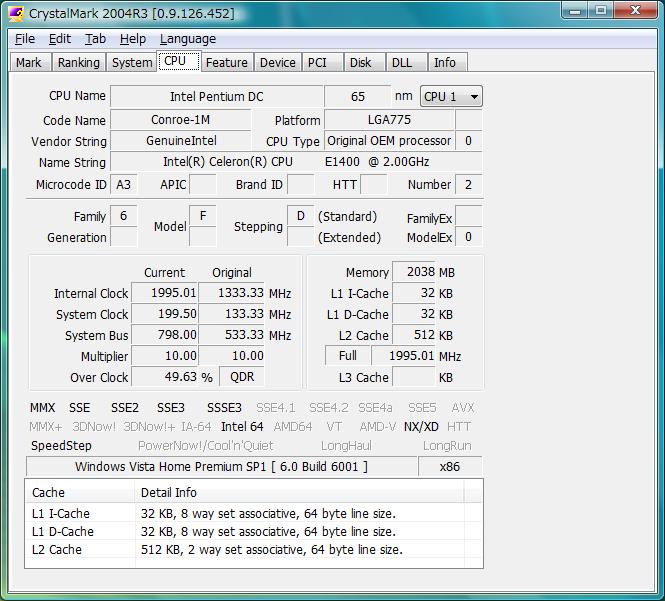665x601 pixels.
Task: Click the Microcode ID value A3
Action: click(123, 185)
